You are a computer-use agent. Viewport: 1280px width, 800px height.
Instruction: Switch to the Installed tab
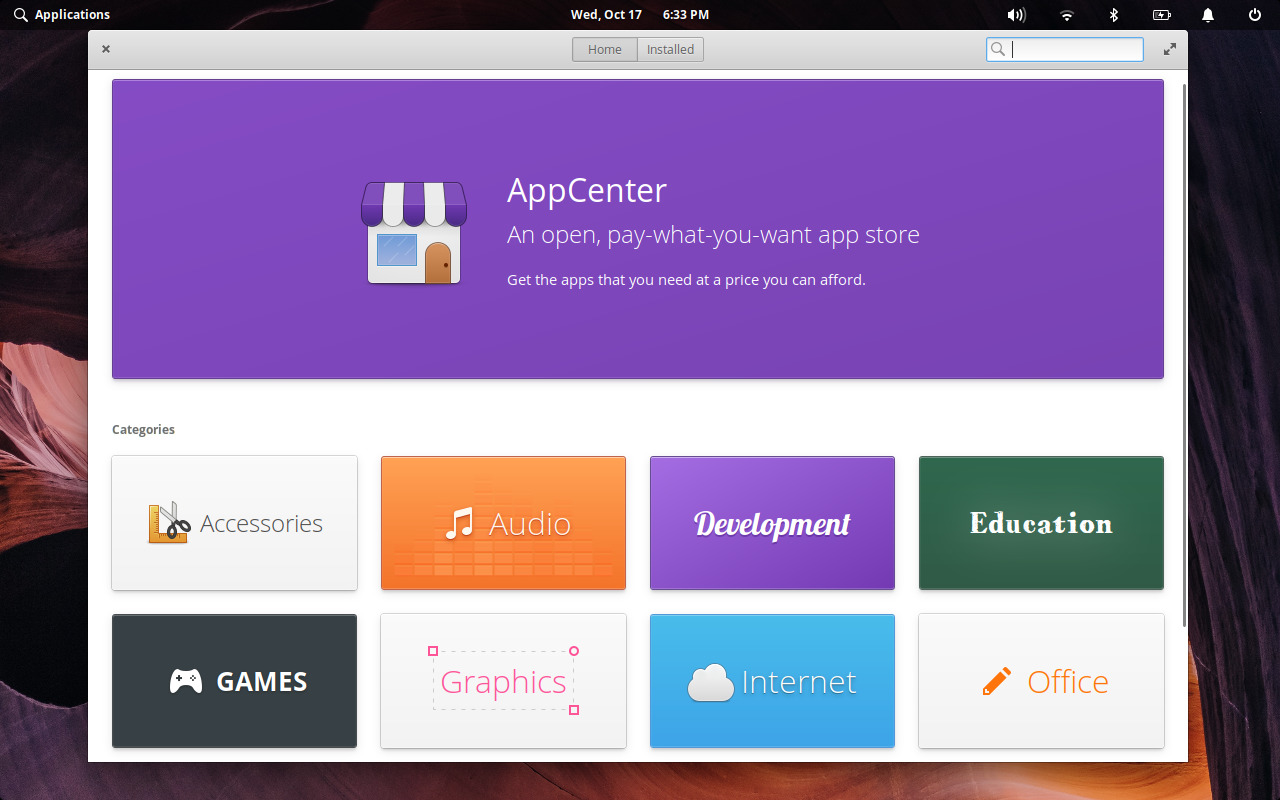[670, 48]
